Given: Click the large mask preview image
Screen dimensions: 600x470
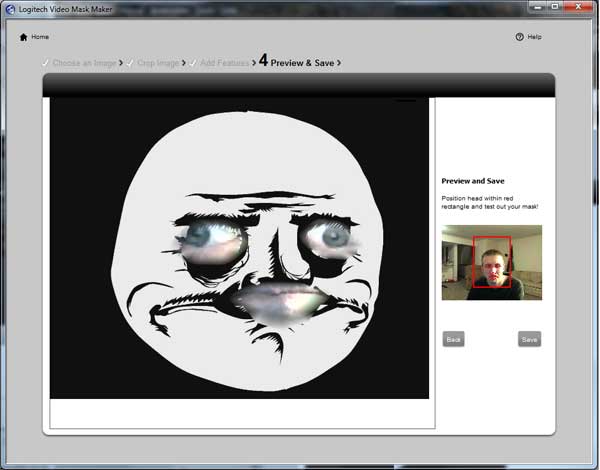Looking at the screenshot, I should [240, 248].
